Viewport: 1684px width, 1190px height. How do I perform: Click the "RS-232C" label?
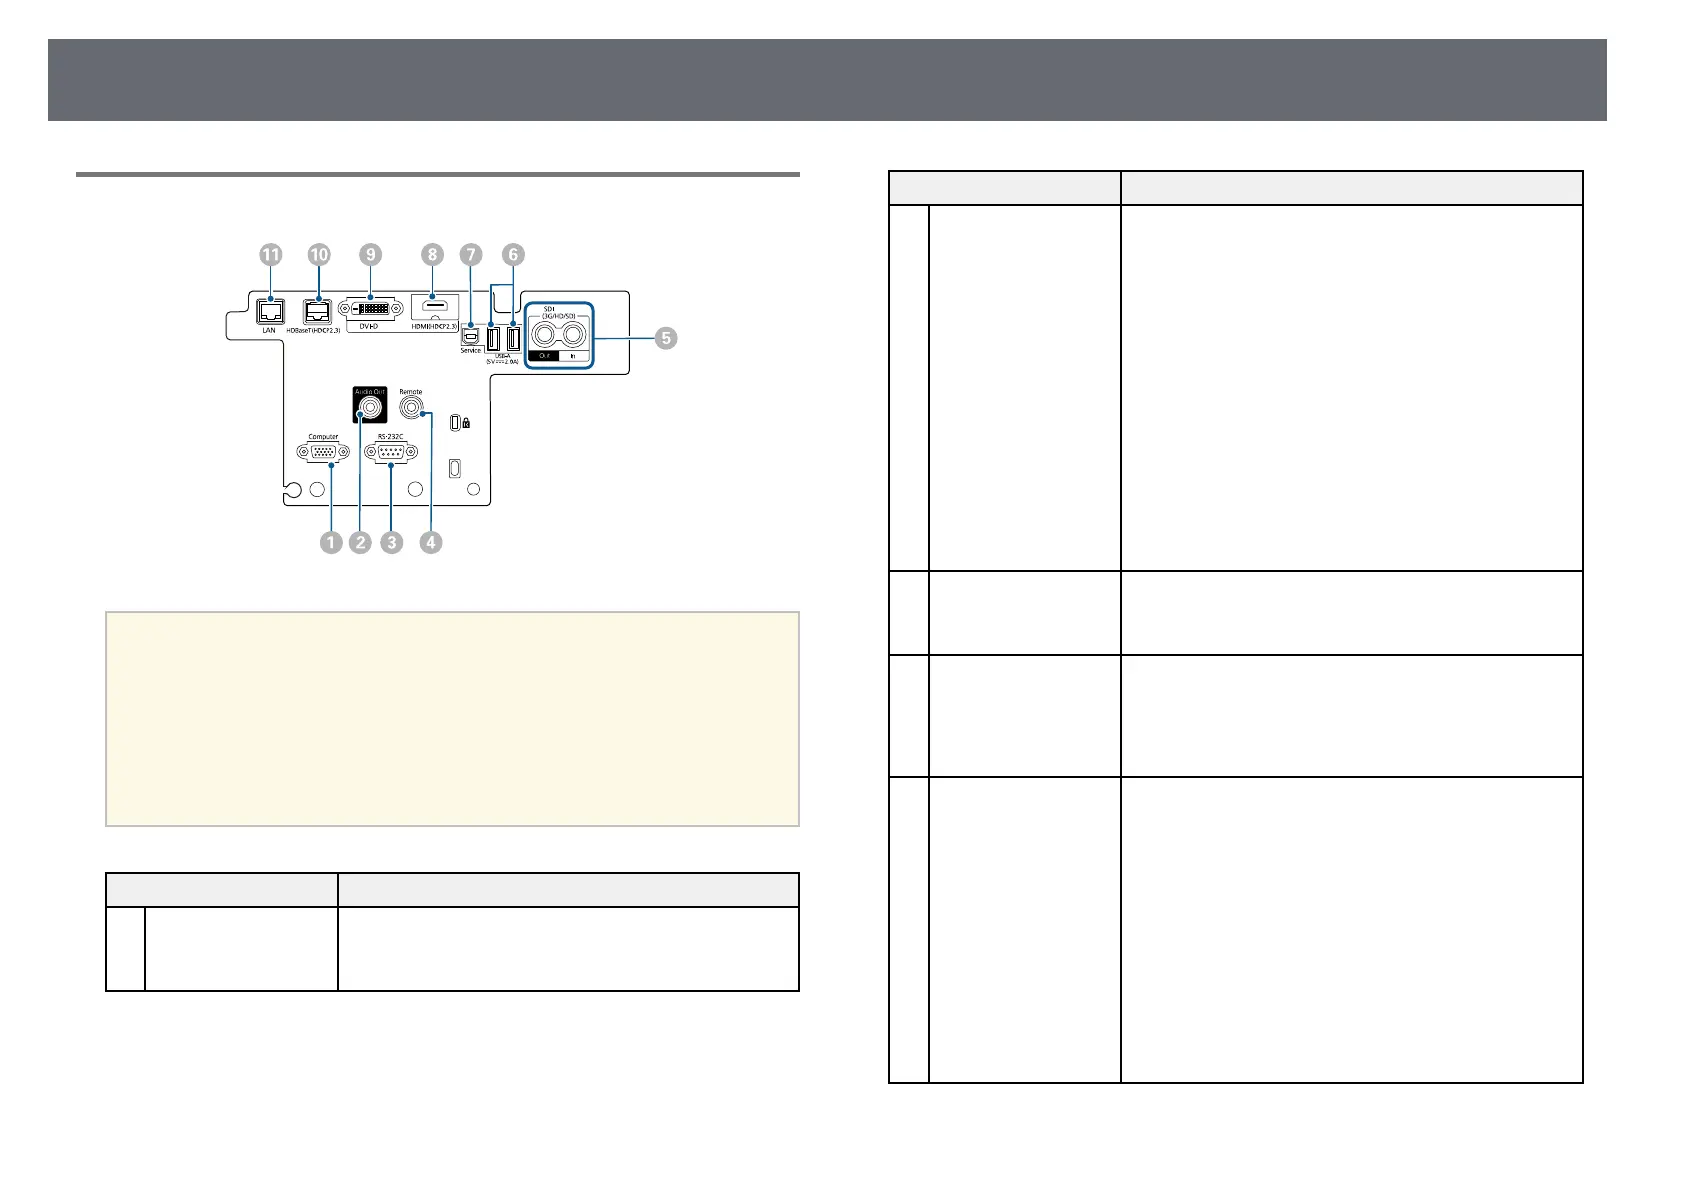click(390, 436)
